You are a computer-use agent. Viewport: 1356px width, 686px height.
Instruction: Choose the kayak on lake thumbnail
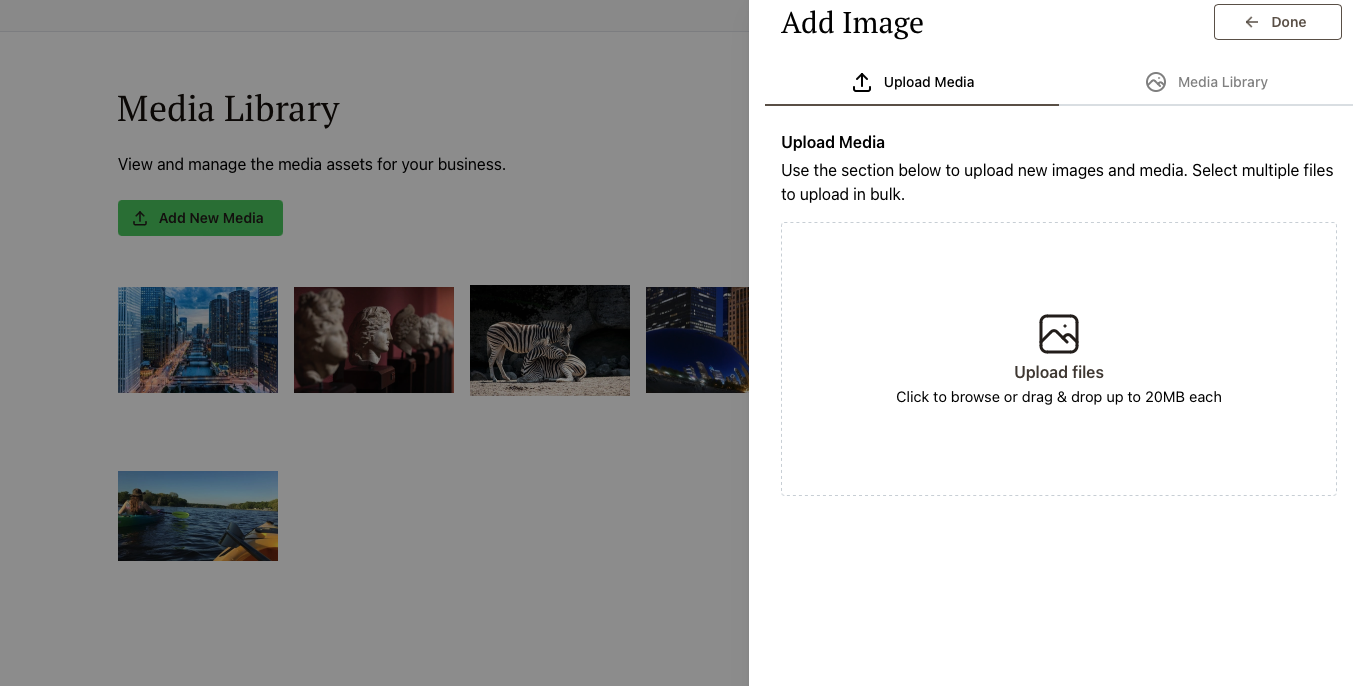tap(198, 516)
